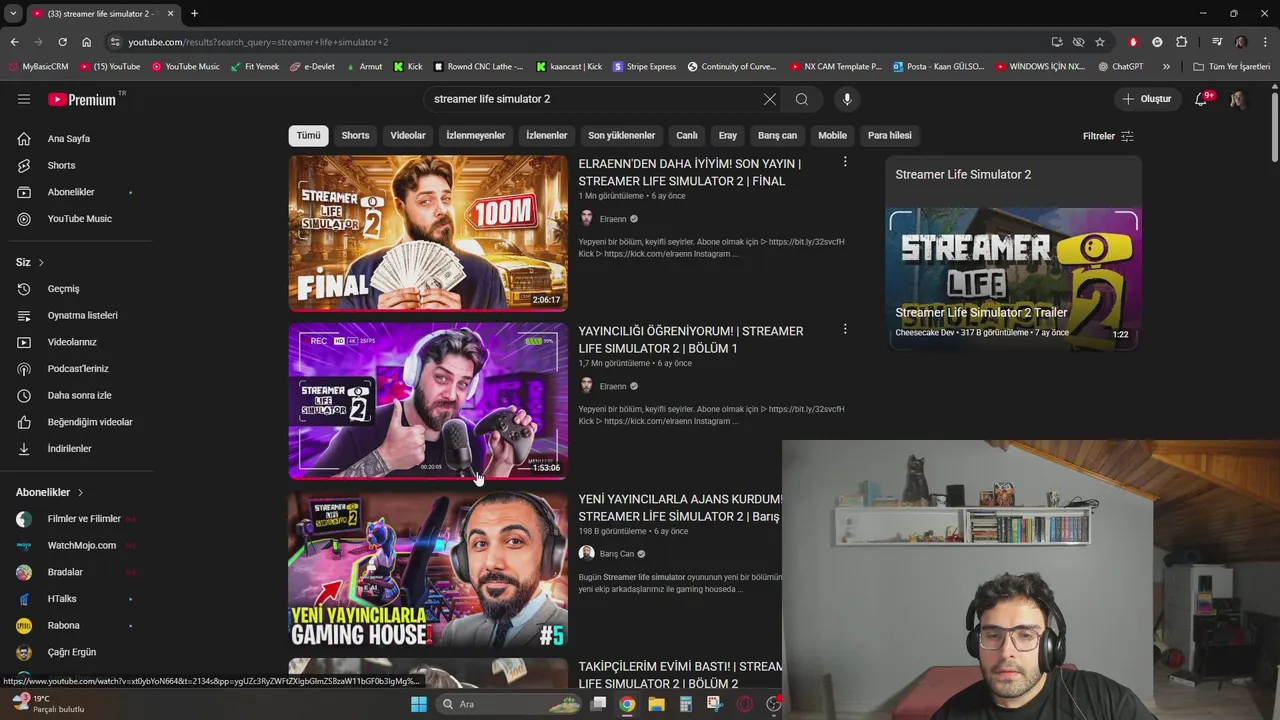Open Ana Sayfa in the sidebar
Image resolution: width=1280 pixels, height=720 pixels.
point(68,139)
